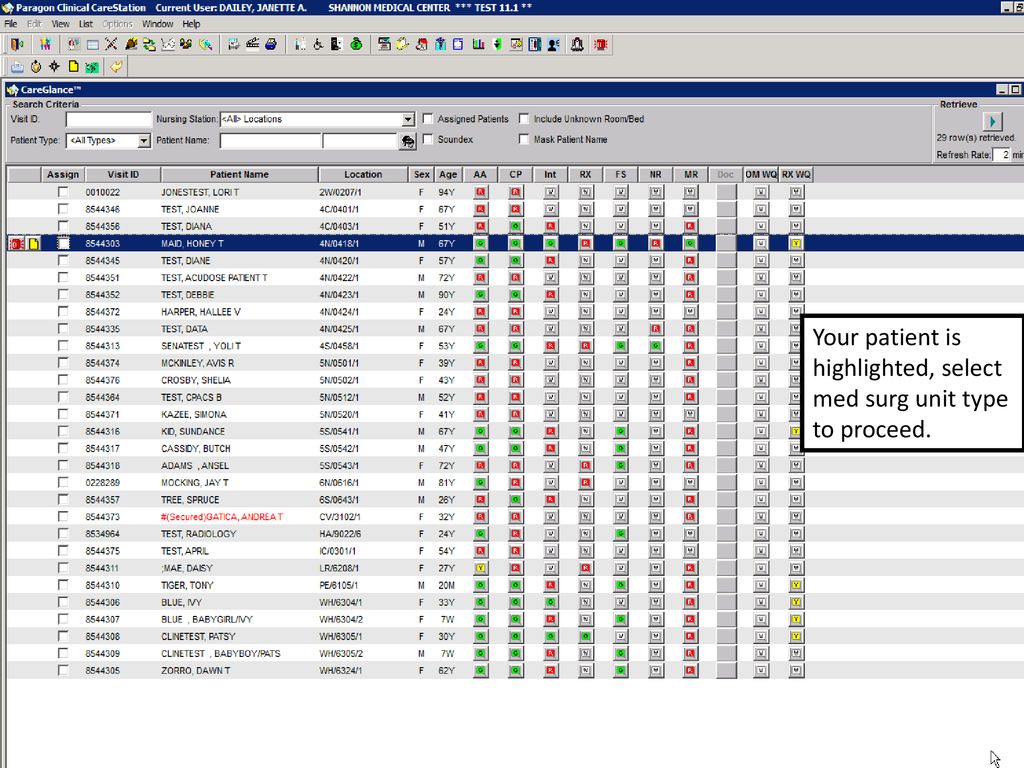Click the line graph toolbar icon
The image size is (1024, 768).
[168, 44]
